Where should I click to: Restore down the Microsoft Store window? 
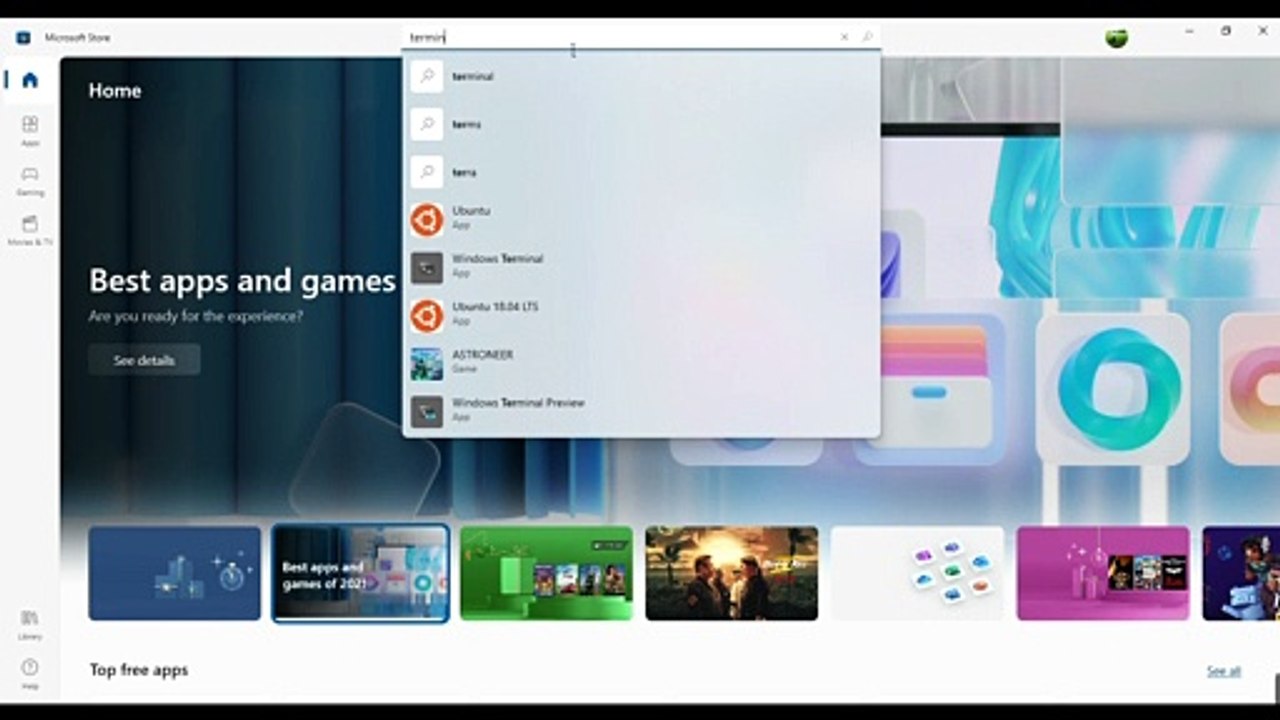point(1226,32)
